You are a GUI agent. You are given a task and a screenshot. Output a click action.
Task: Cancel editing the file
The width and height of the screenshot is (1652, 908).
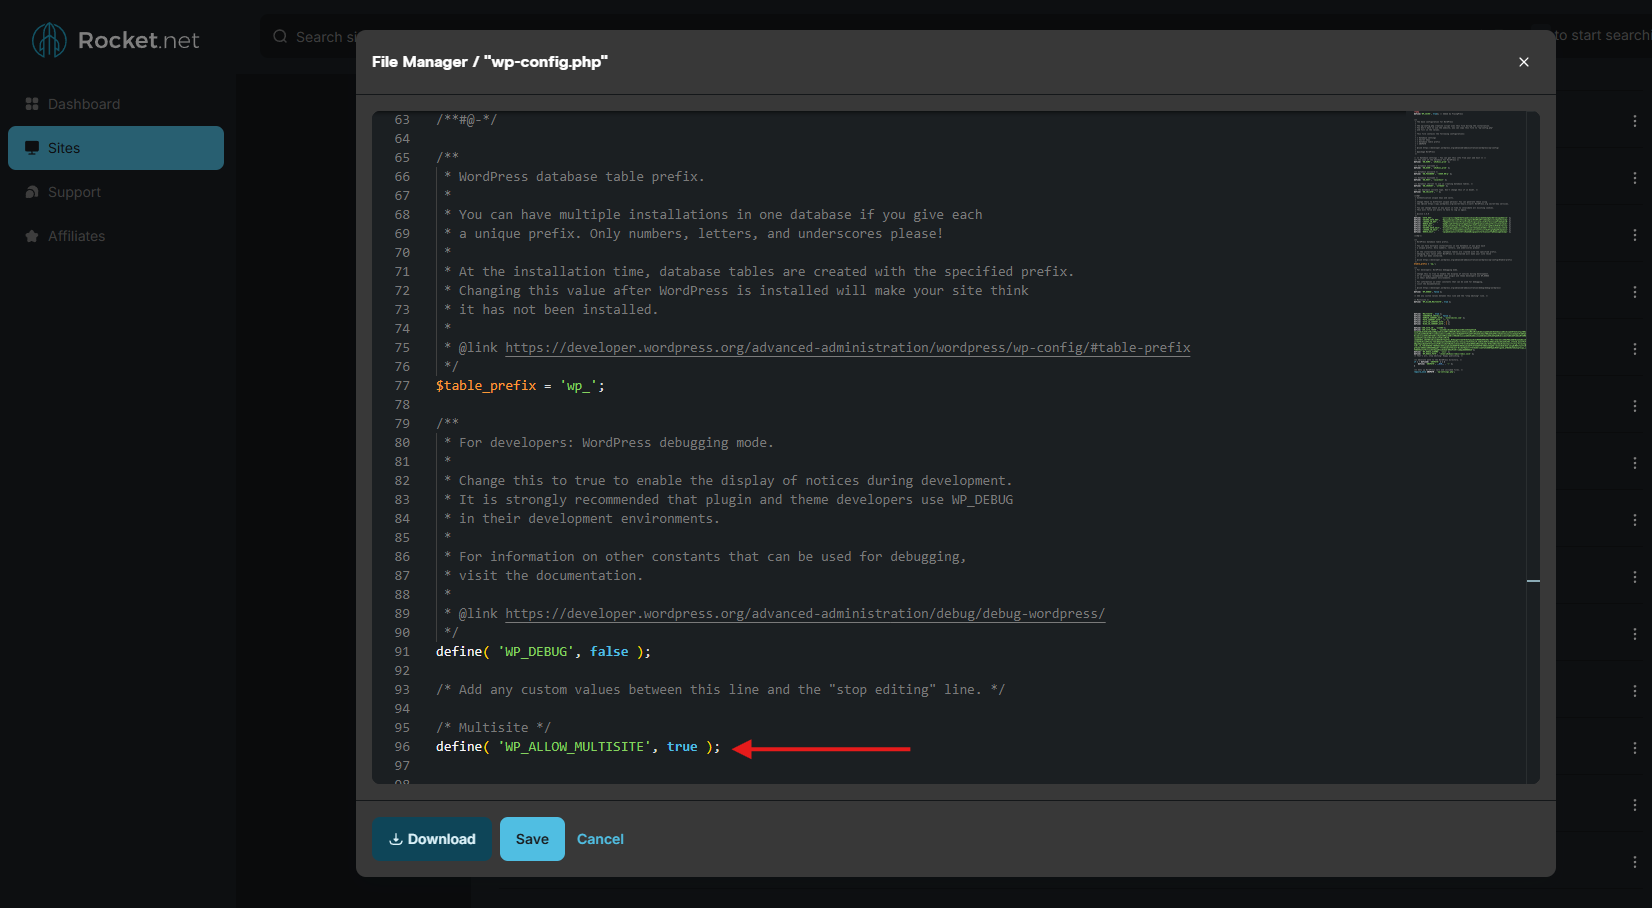(600, 839)
